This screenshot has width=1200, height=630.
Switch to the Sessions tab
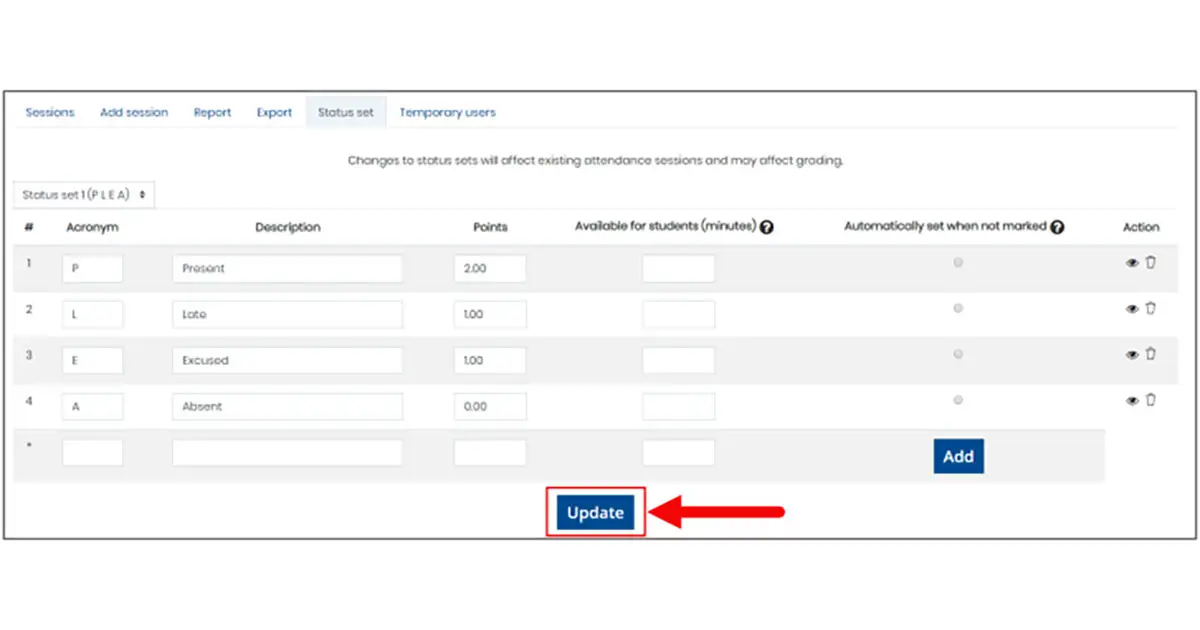pyautogui.click(x=49, y=112)
